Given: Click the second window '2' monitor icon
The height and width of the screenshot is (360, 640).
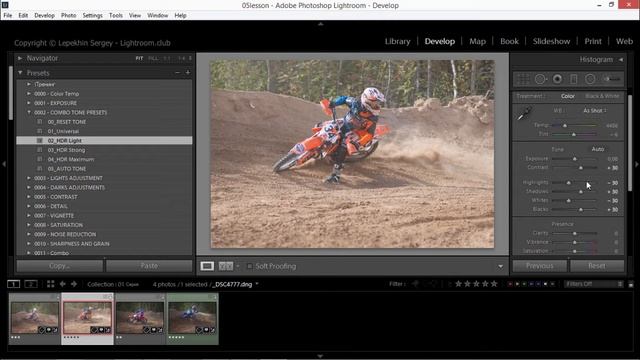Looking at the screenshot, I should 31,284.
